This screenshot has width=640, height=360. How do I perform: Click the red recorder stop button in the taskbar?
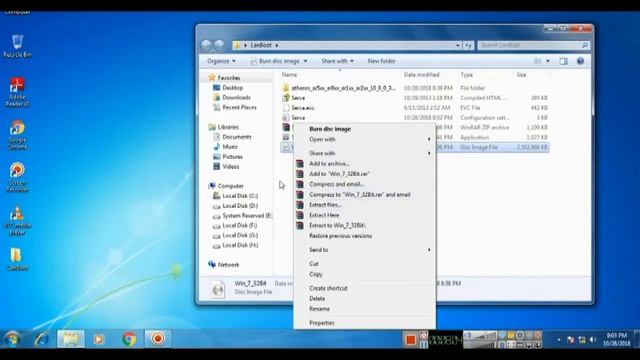point(411,340)
